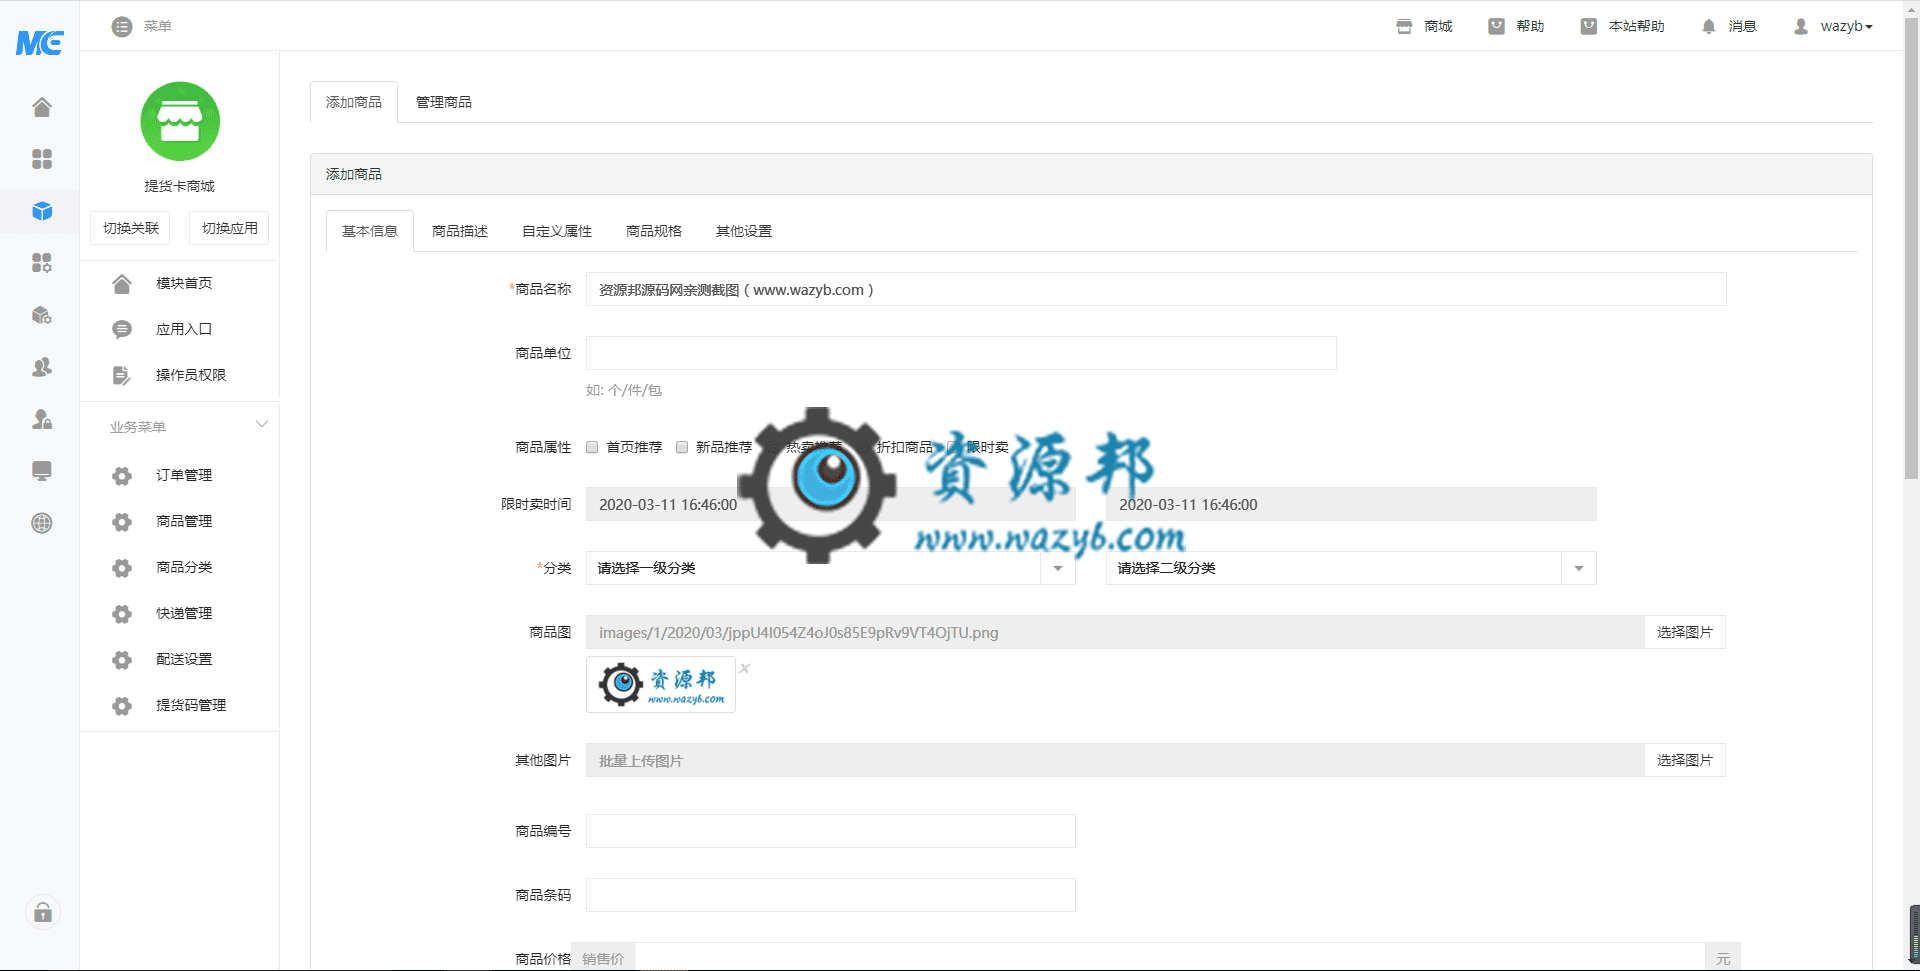Open 商城 in top bar
The image size is (1920, 971).
click(x=1424, y=26)
